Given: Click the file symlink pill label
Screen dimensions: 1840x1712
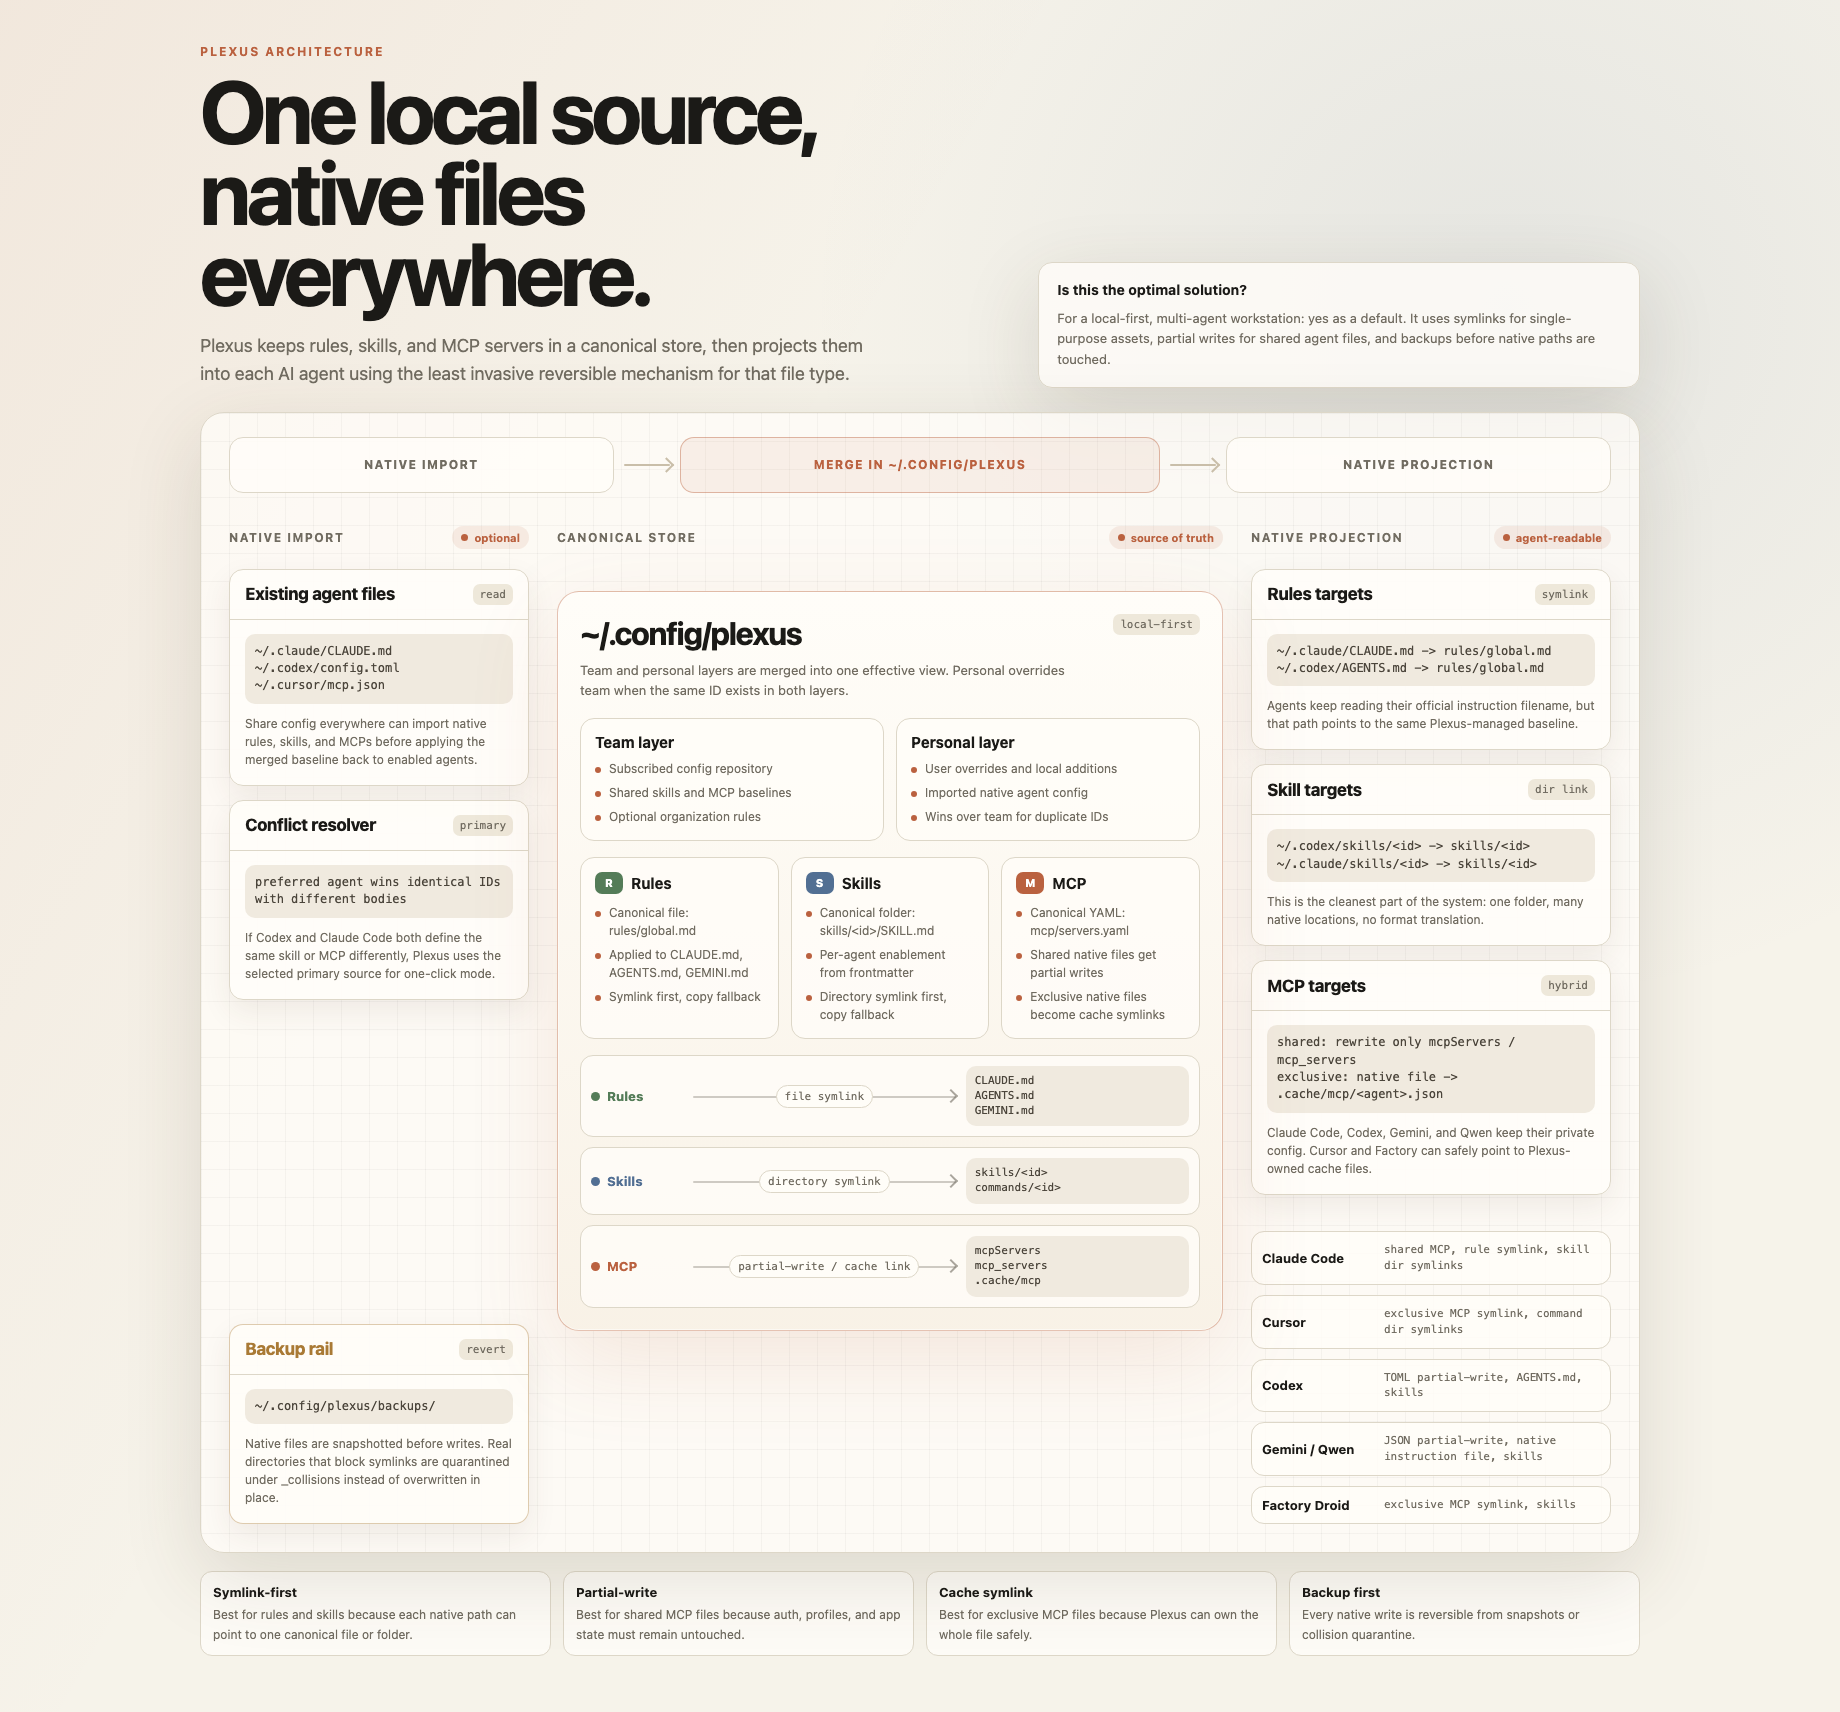Looking at the screenshot, I should coord(824,1096).
